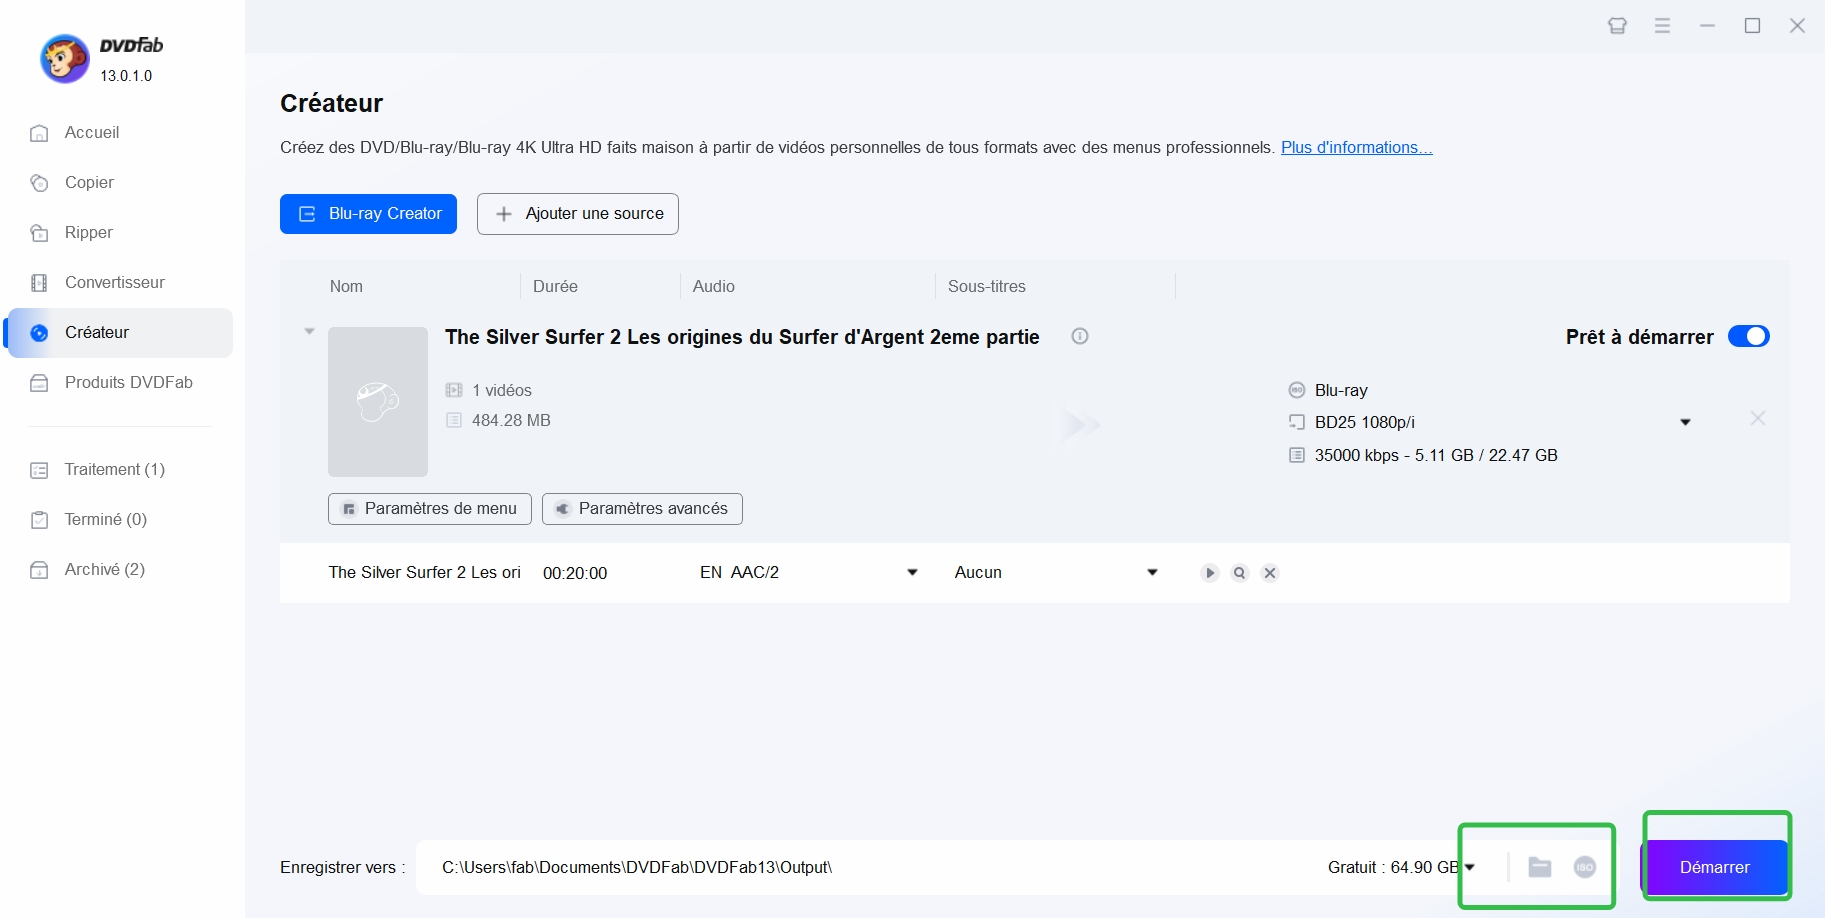1825x918 pixels.
Task: Select ISO output icon
Action: pos(1585,868)
